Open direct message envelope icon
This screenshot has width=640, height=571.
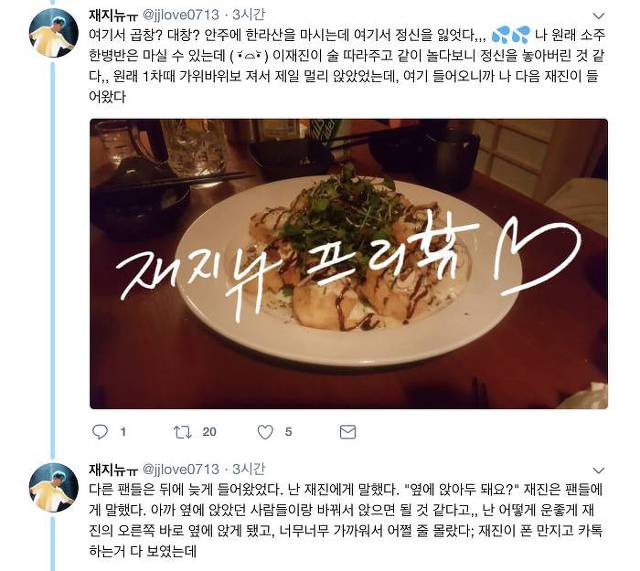[348, 432]
